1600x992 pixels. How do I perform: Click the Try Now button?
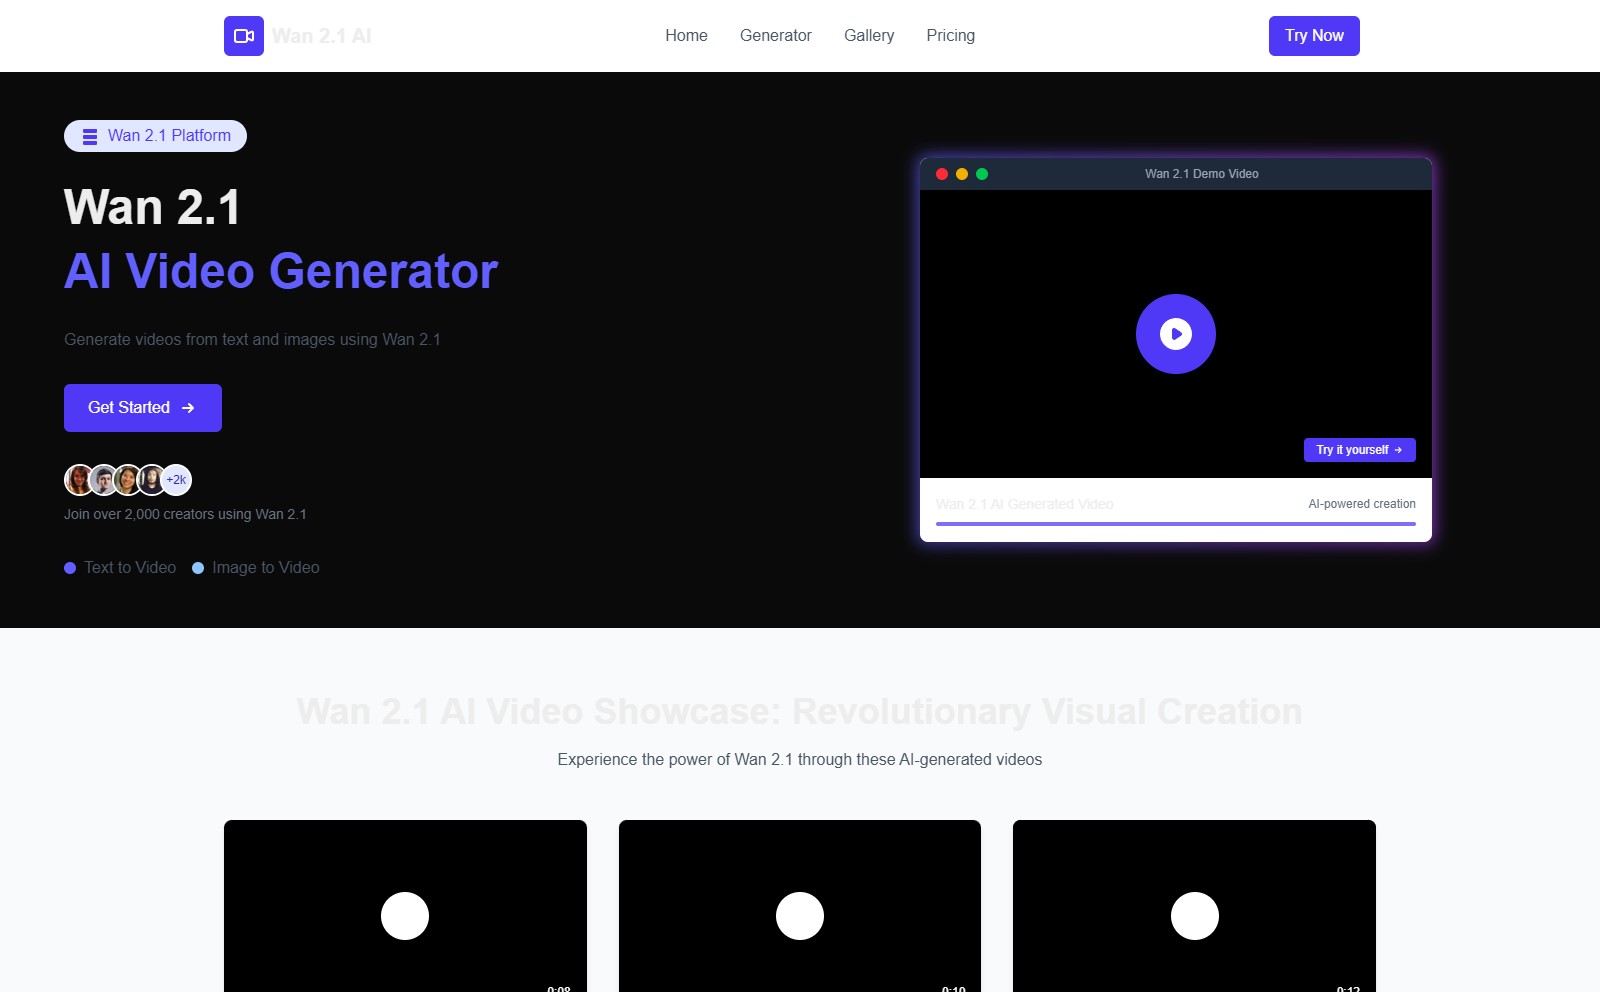(1314, 36)
